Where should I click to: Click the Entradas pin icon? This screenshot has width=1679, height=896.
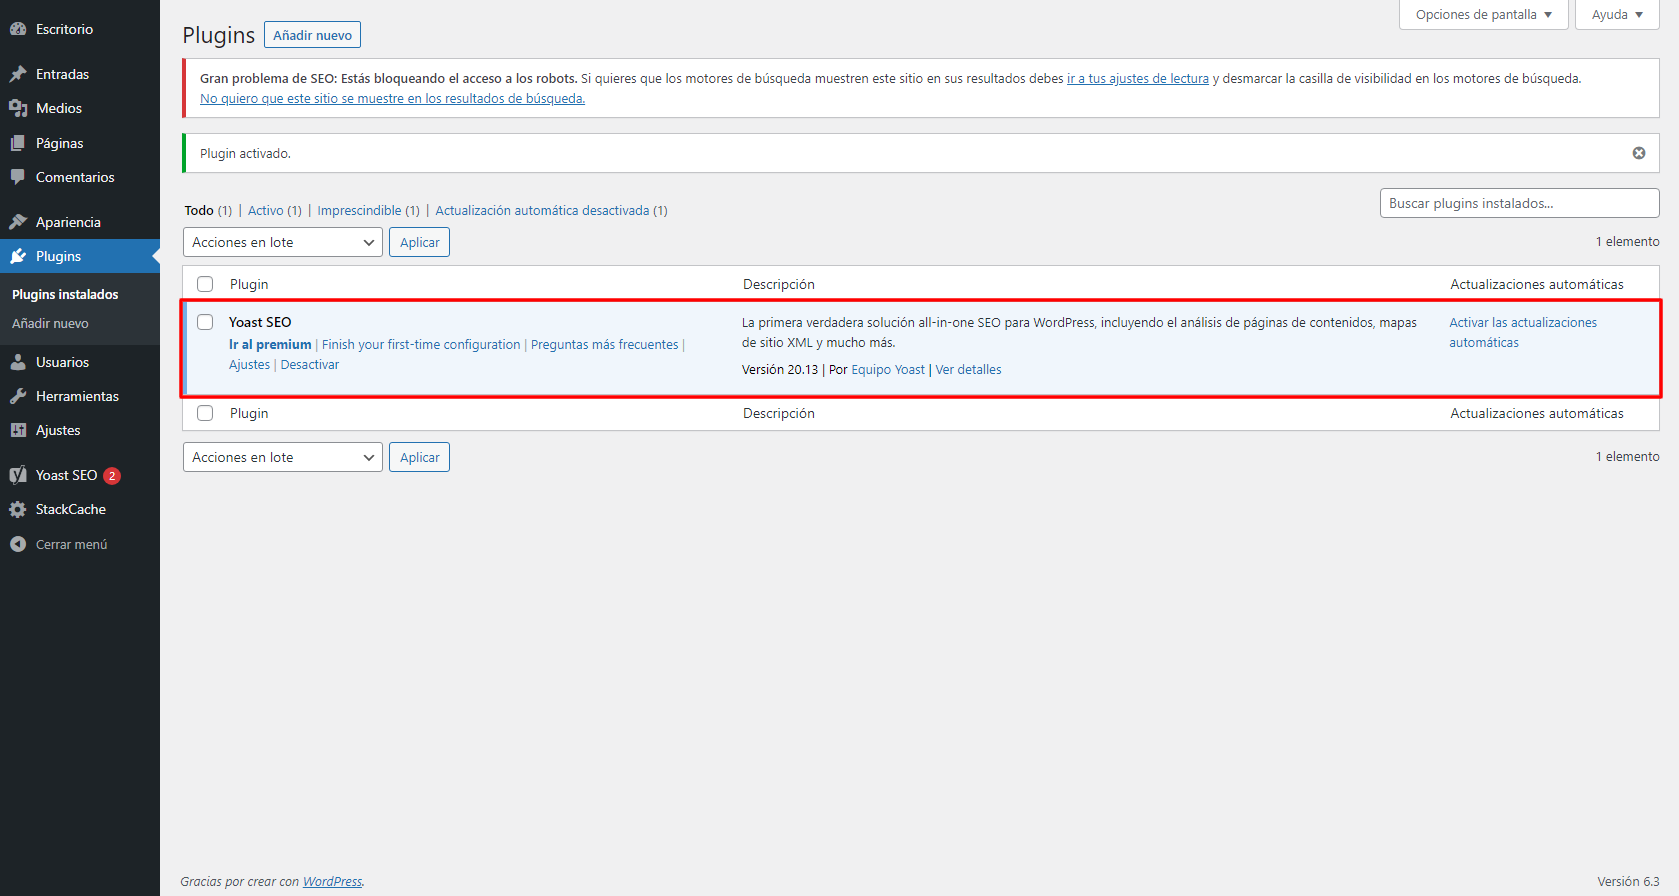pyautogui.click(x=18, y=74)
